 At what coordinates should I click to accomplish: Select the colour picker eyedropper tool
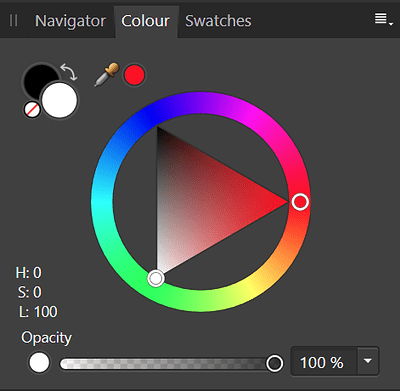[106, 75]
